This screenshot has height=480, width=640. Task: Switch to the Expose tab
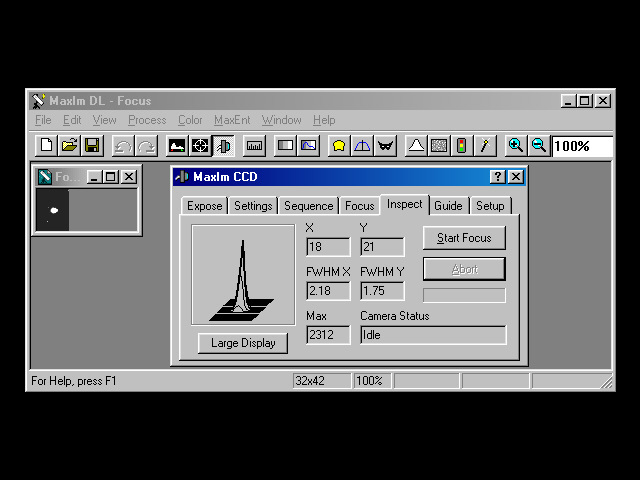click(204, 206)
